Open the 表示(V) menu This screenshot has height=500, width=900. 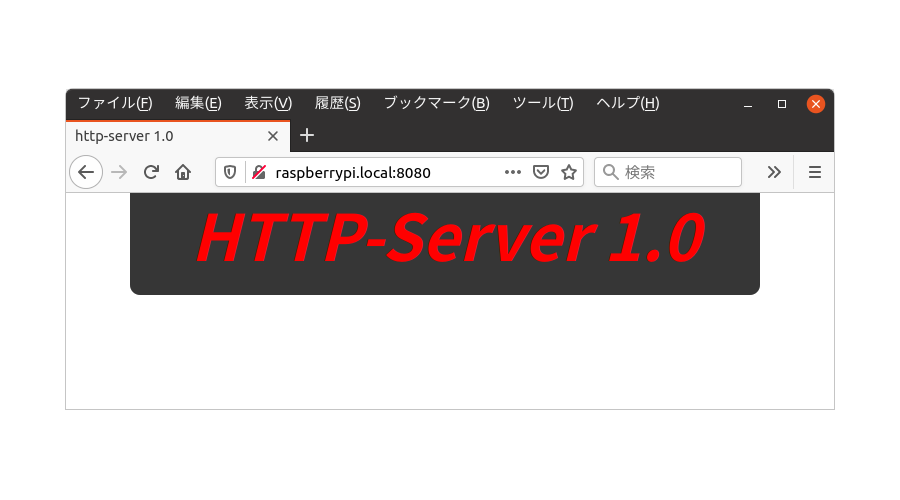268,103
